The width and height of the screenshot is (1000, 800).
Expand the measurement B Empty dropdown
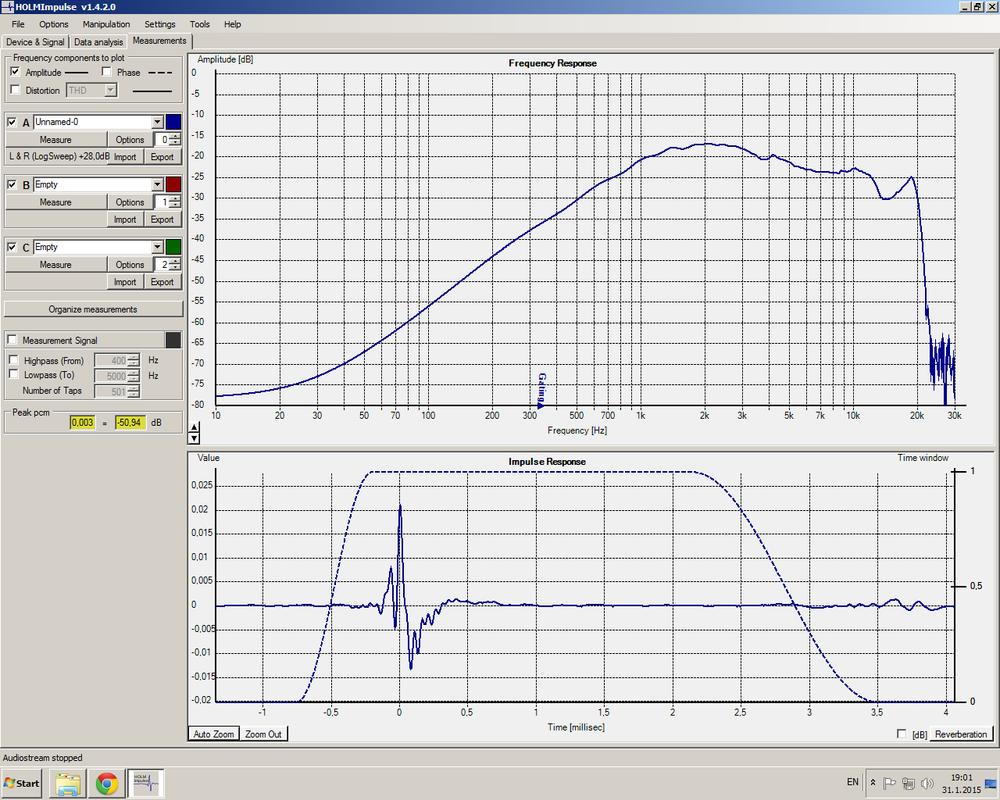[158, 184]
